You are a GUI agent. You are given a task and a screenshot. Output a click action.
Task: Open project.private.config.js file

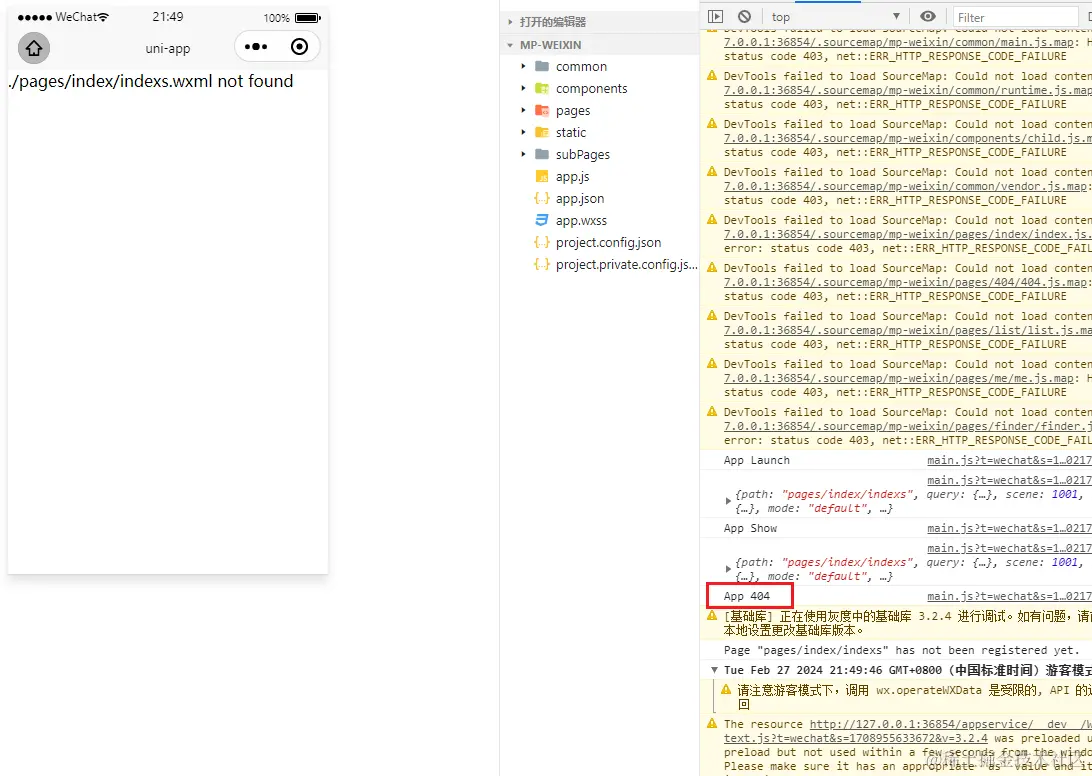click(626, 265)
